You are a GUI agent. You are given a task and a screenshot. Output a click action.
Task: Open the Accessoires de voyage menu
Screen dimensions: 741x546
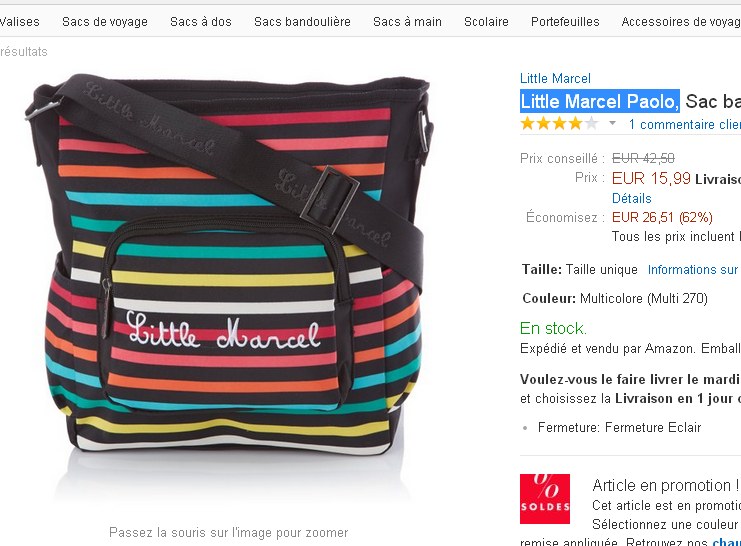681,22
